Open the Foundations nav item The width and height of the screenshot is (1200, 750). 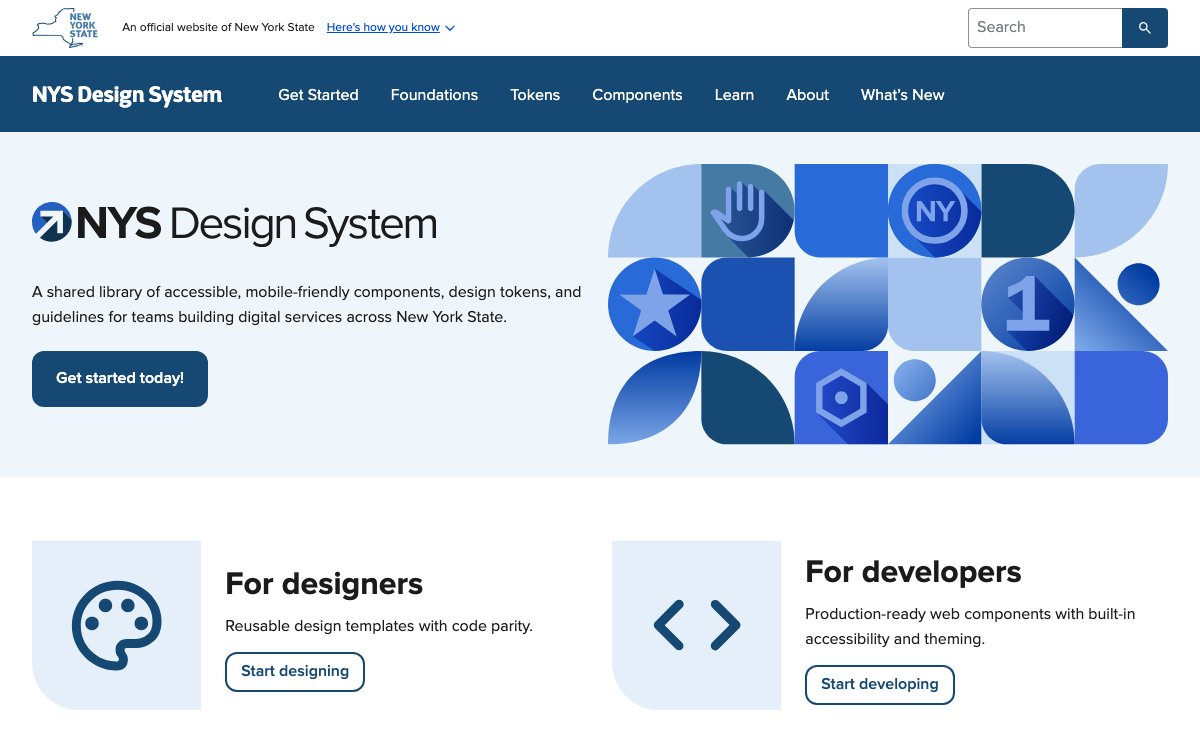click(x=434, y=95)
